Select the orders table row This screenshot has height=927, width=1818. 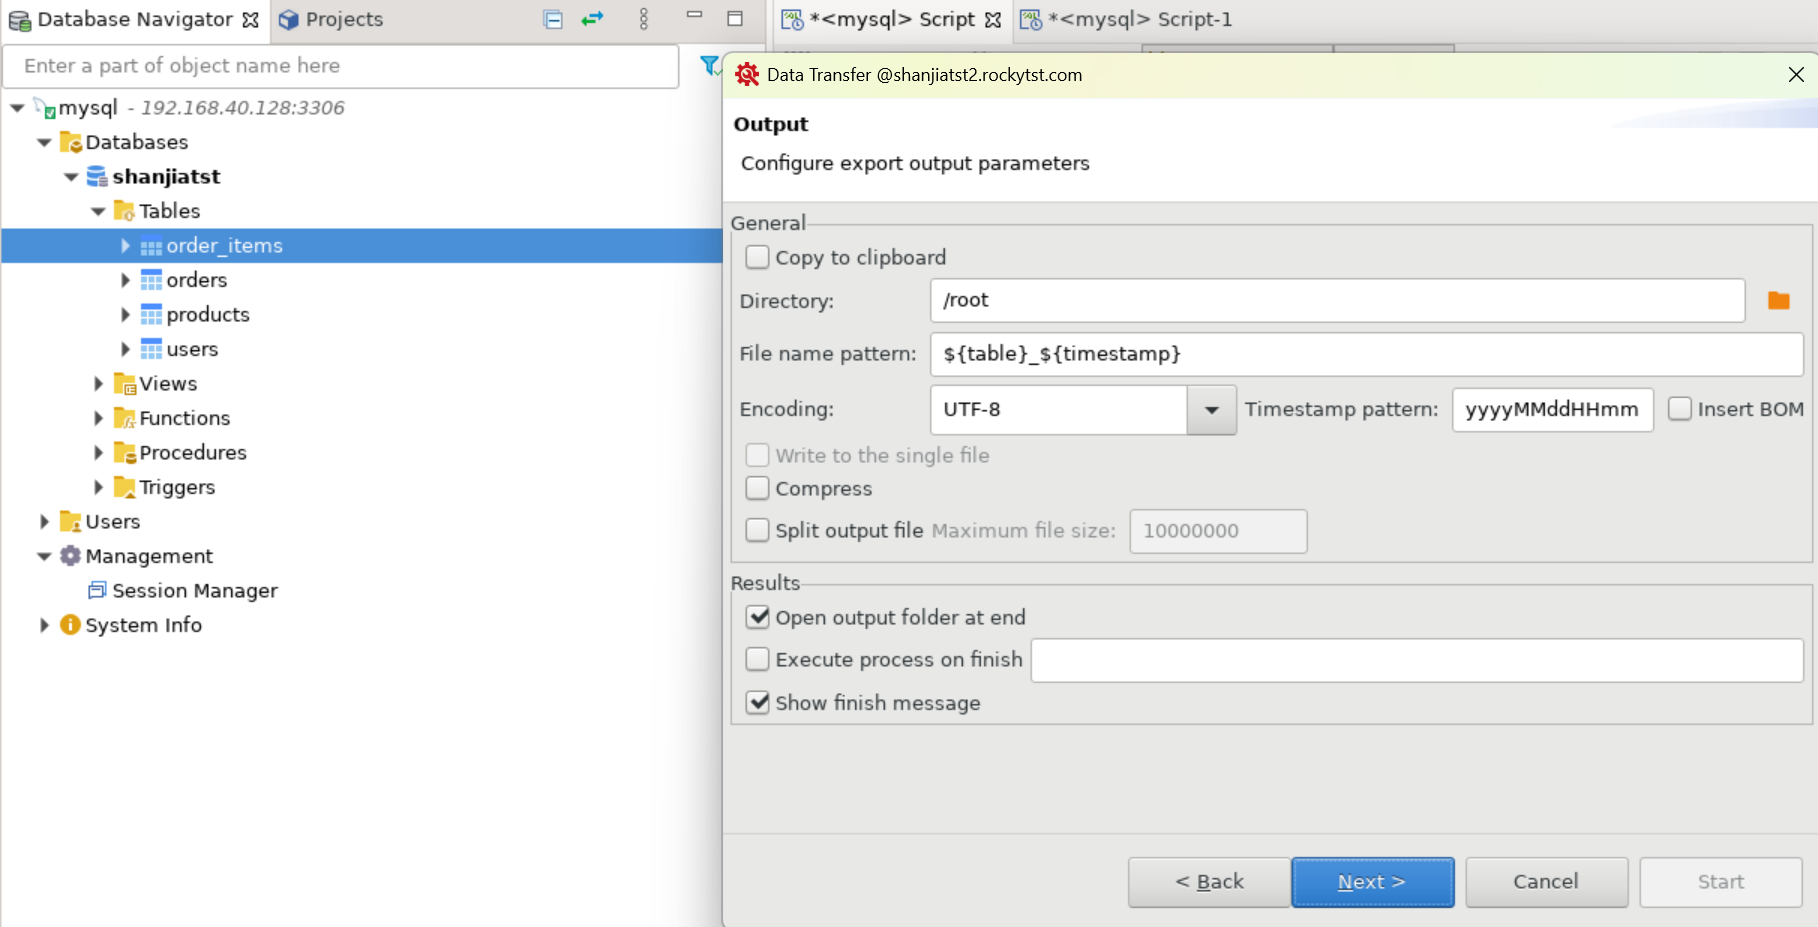tap(361, 280)
